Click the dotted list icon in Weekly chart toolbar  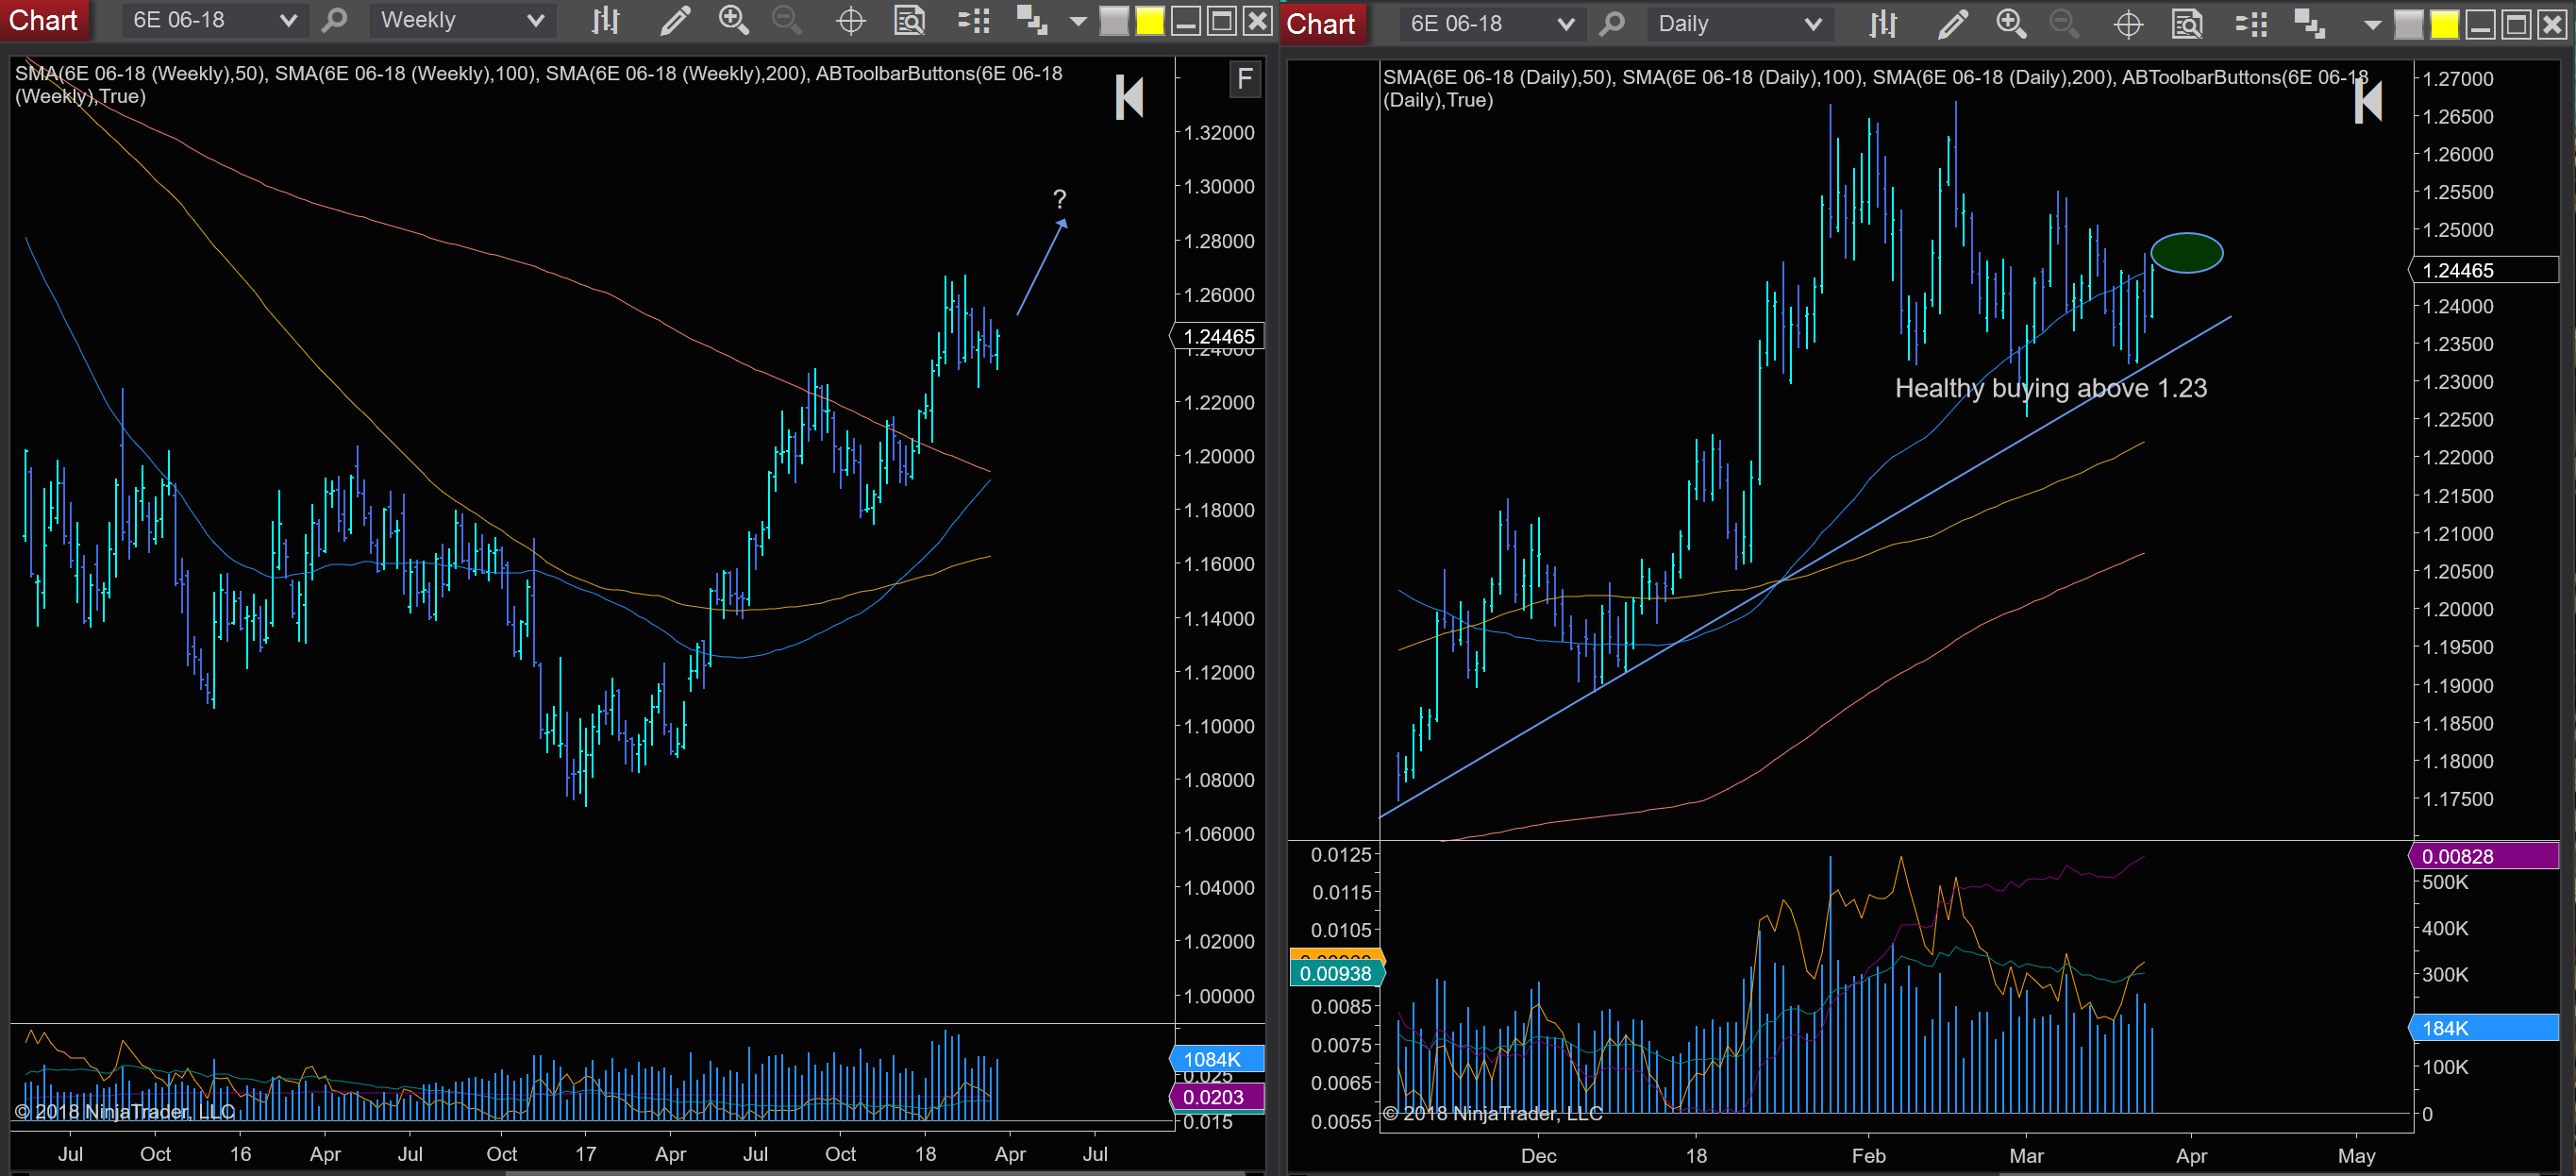point(973,20)
